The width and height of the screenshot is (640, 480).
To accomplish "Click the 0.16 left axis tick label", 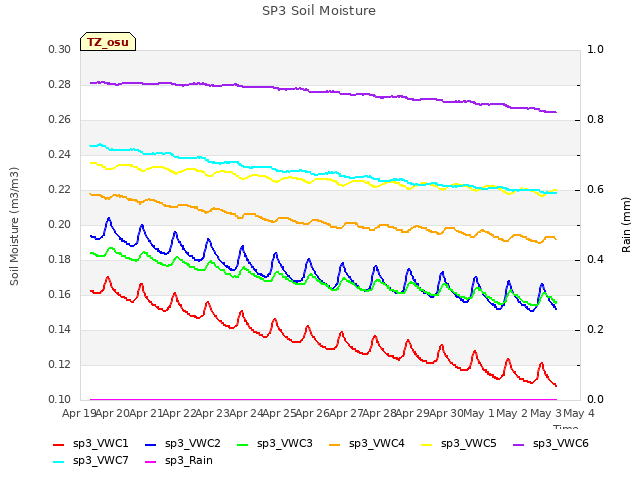I will [x=60, y=294].
